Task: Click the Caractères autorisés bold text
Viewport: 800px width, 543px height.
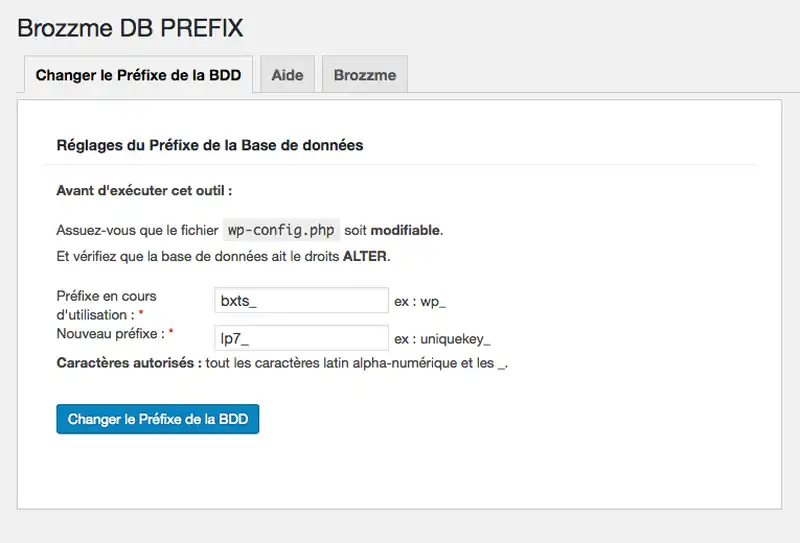Action: [x=125, y=363]
